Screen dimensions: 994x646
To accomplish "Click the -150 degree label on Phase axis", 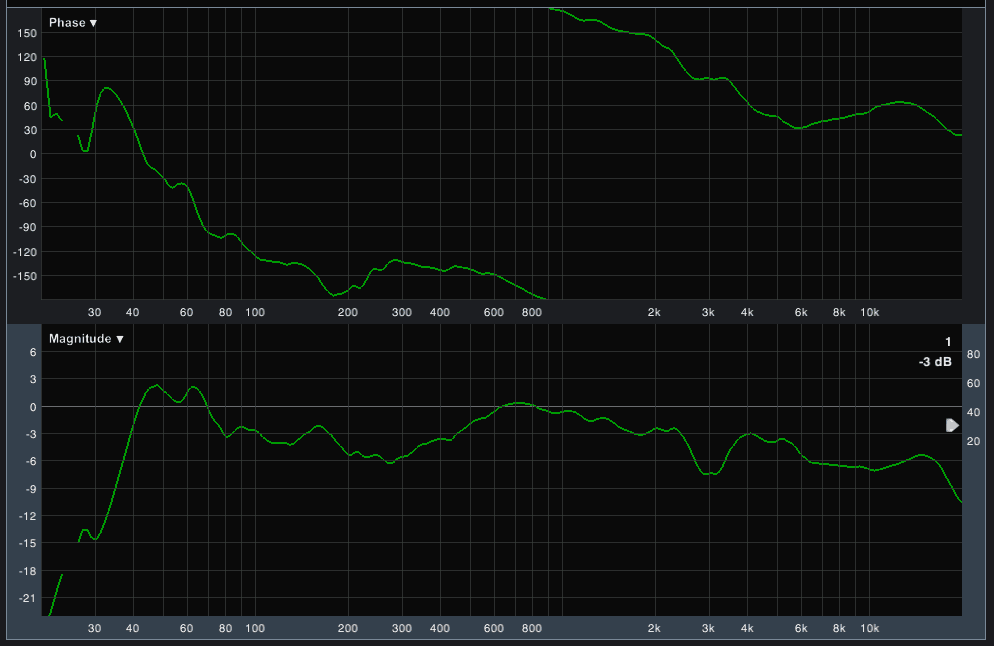I will (x=24, y=276).
